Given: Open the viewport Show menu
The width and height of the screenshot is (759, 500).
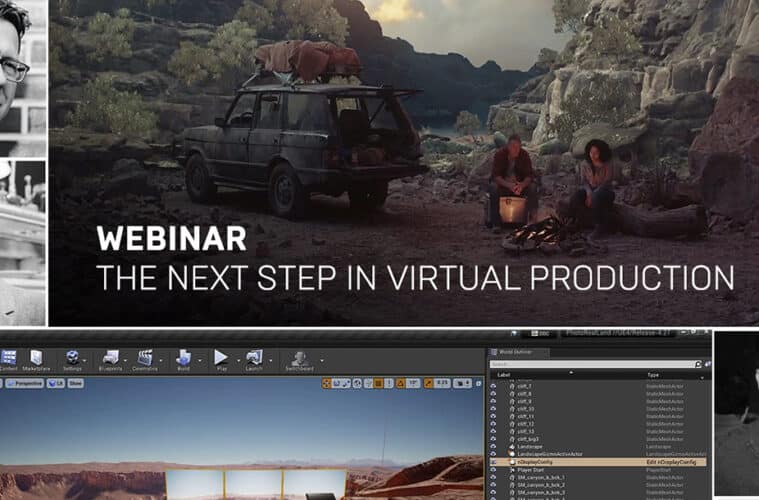Looking at the screenshot, I should tap(76, 383).
